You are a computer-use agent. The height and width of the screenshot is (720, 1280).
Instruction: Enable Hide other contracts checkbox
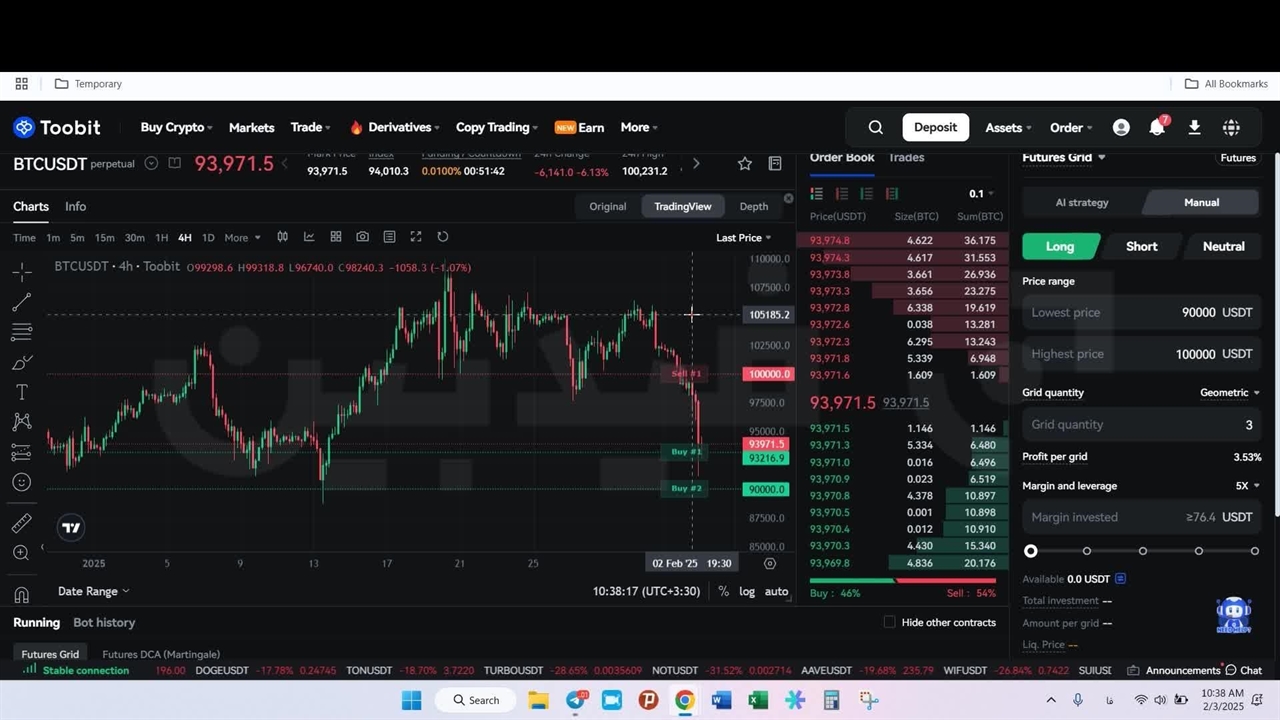tap(889, 622)
